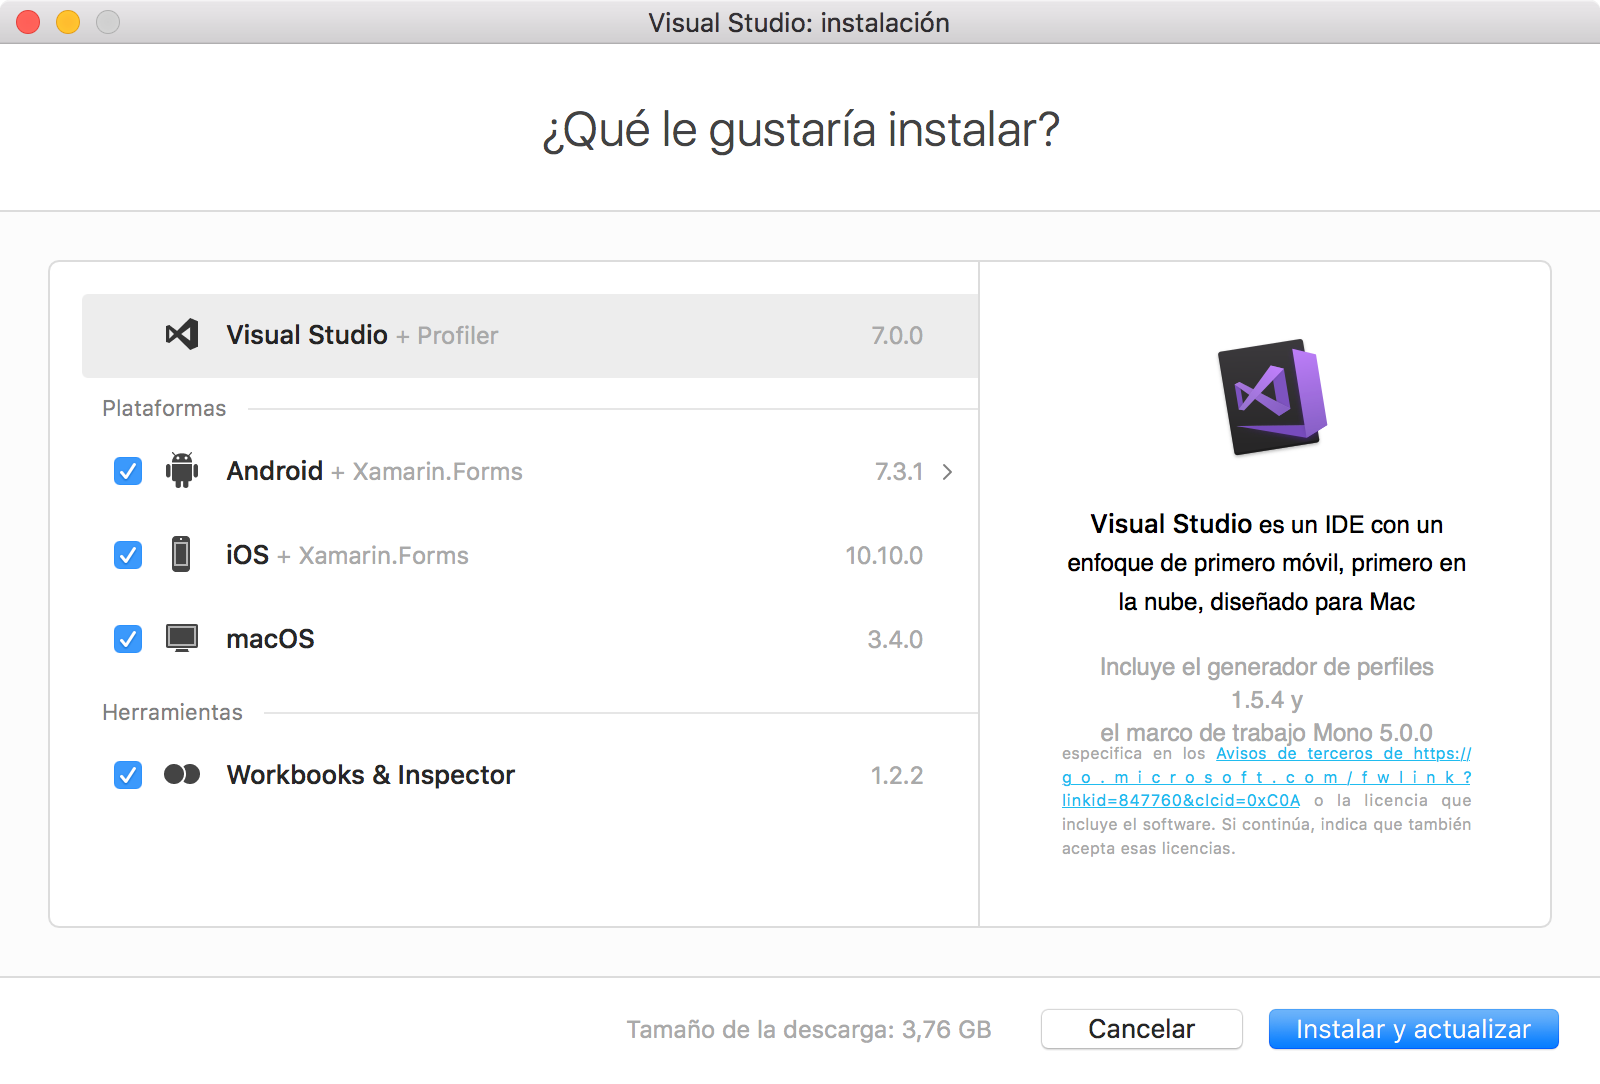Click the iOS phone icon
This screenshot has width=1600, height=1084.
tap(182, 555)
